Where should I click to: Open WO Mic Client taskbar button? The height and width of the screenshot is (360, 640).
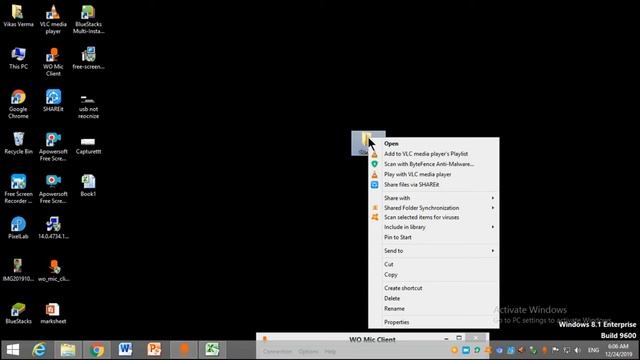(x=183, y=350)
